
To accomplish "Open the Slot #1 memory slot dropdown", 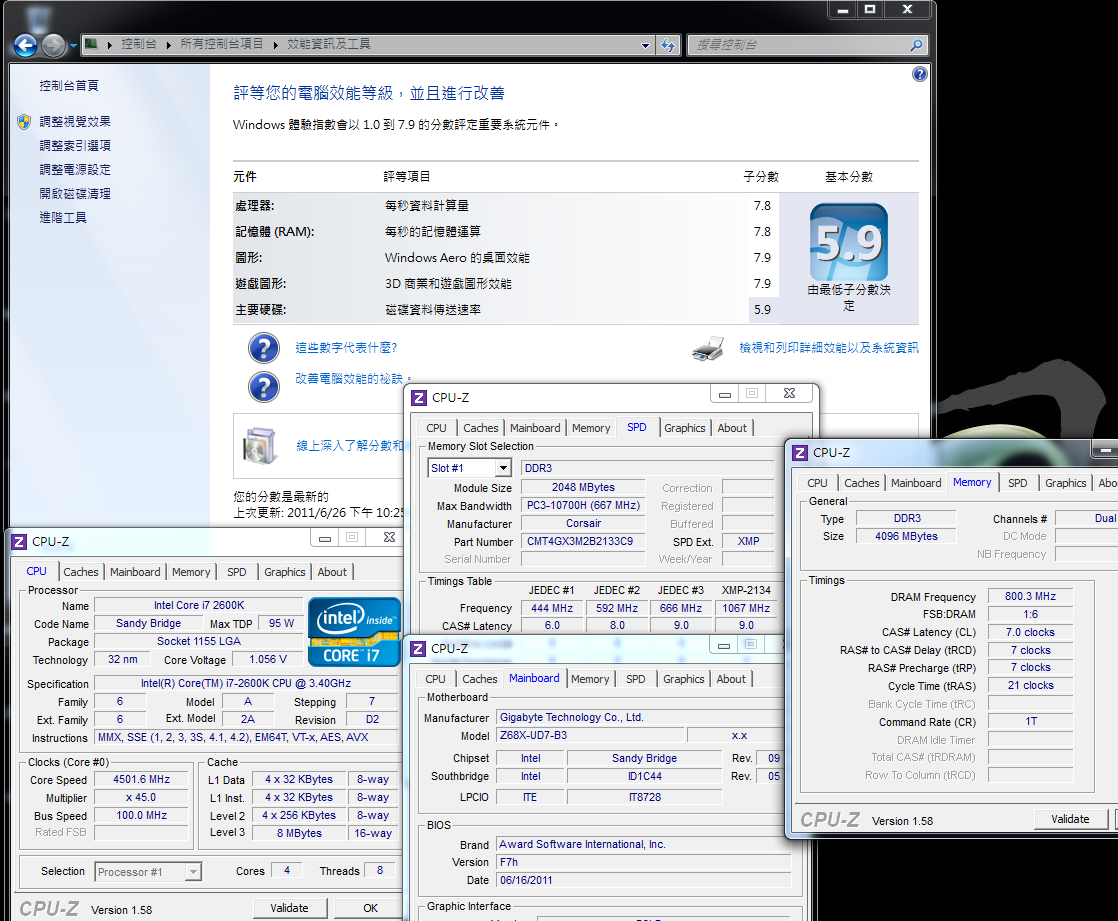I will point(503,468).
